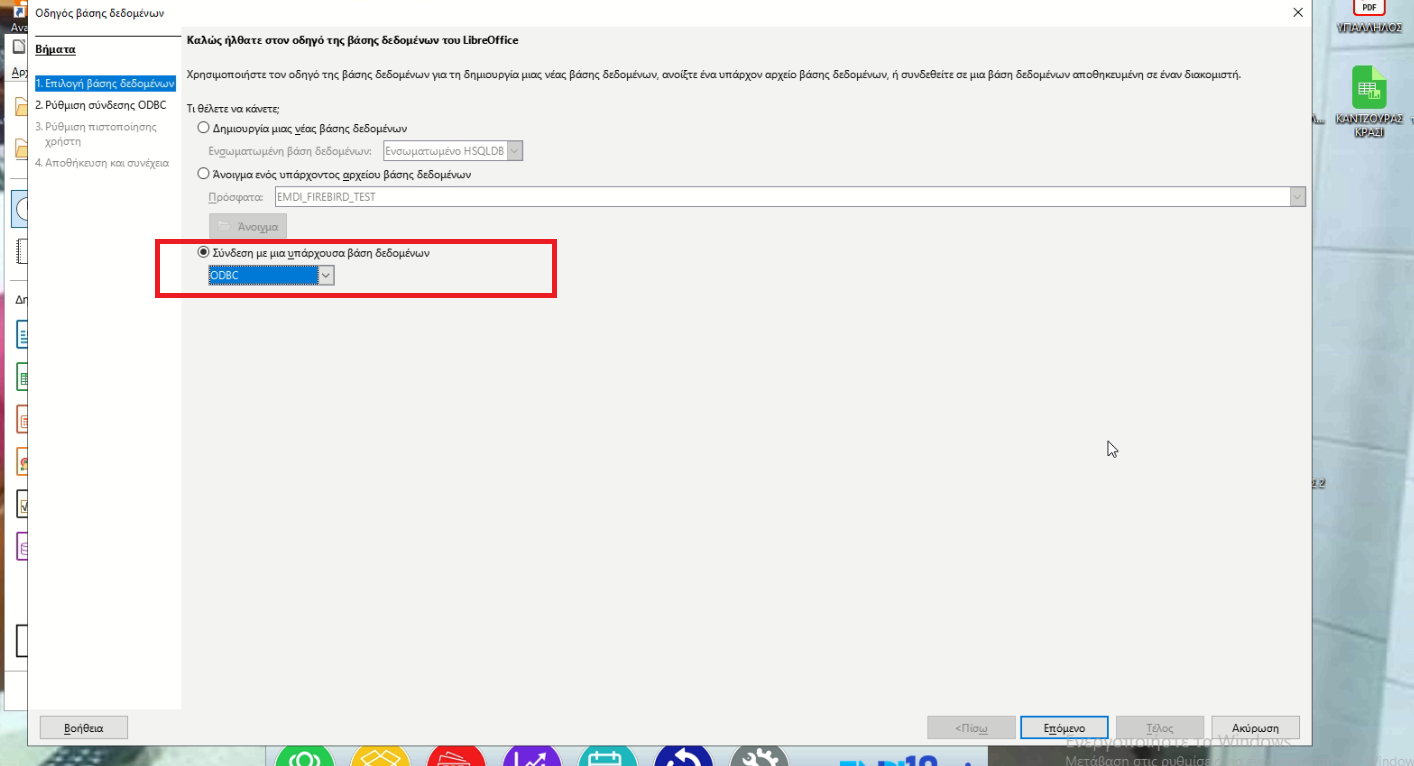This screenshot has height=766, width=1414.
Task: Click the 'Ενσωματωμένη βάση δεδομένων:' label
Action: [x=292, y=152]
